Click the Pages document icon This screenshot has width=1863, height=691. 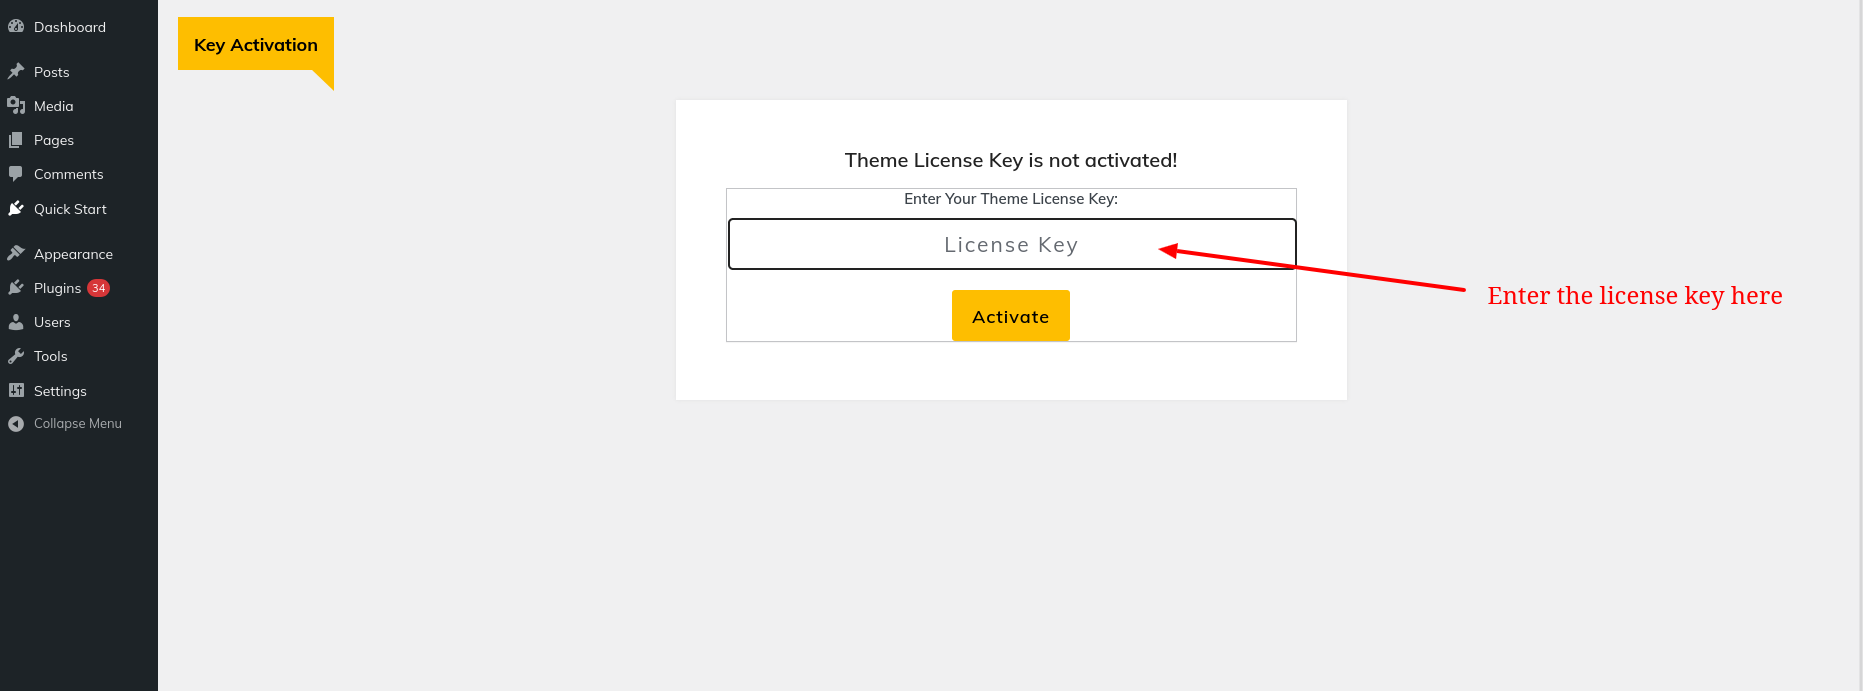(x=16, y=140)
